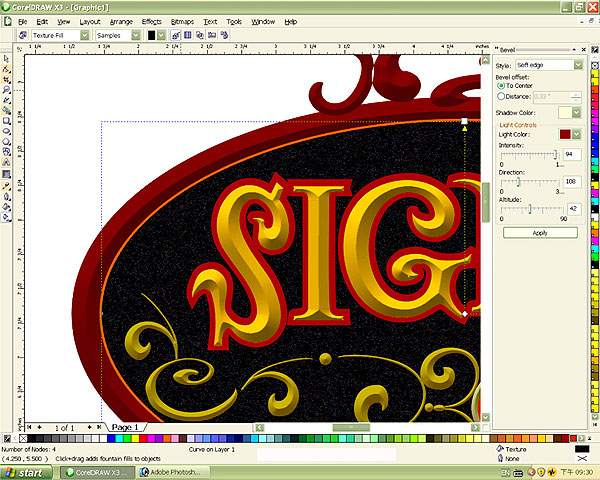Click the No Color well at palette start
The width and height of the screenshot is (600, 480).
pos(23,438)
